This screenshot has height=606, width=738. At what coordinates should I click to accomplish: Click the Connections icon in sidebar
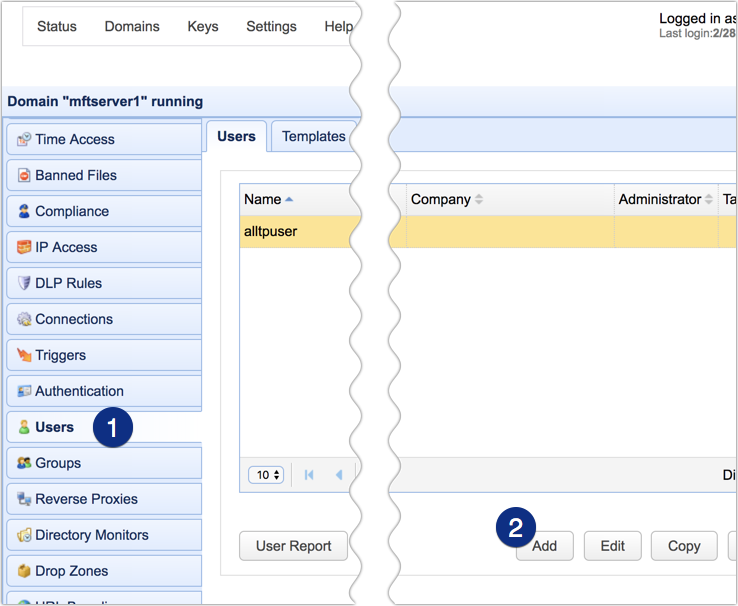click(24, 320)
